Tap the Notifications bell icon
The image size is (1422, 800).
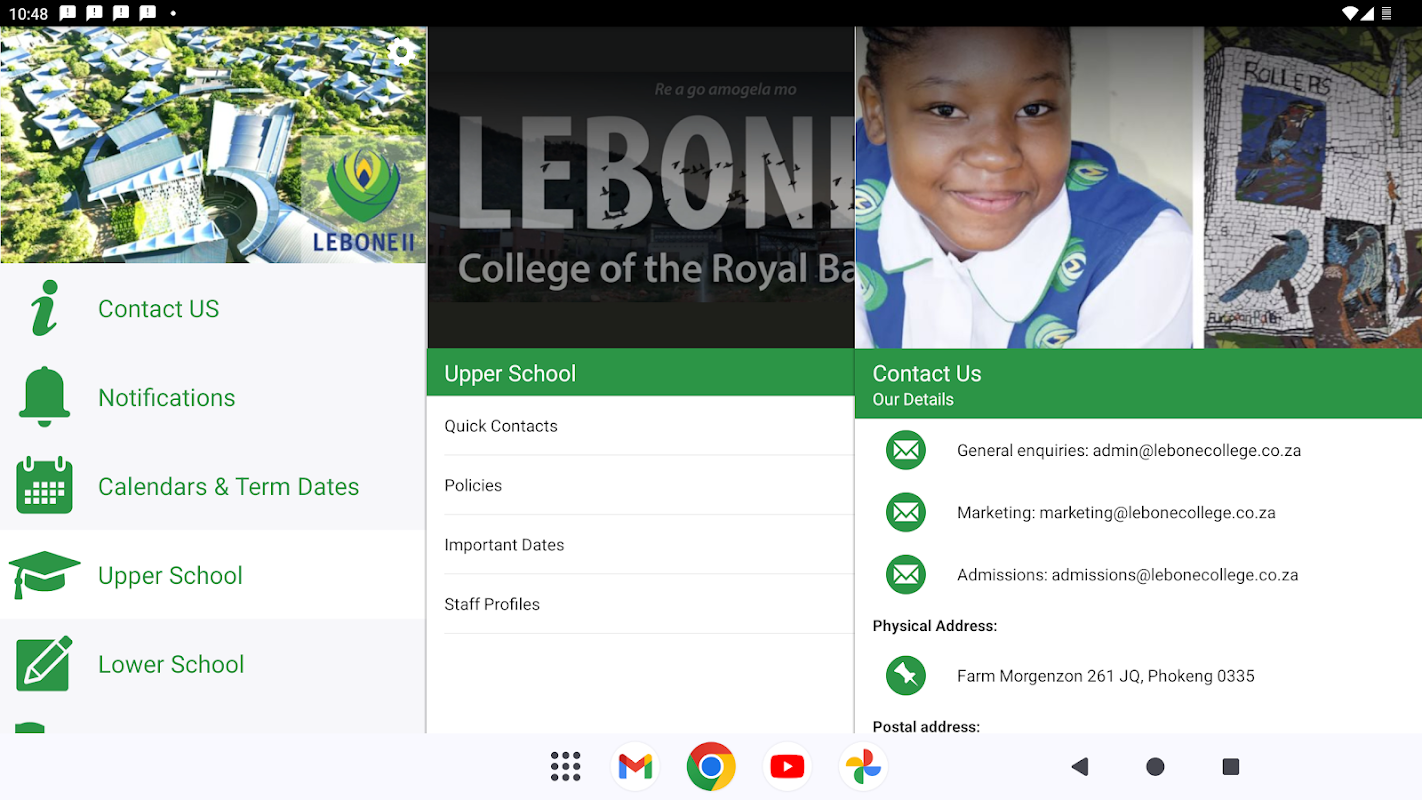(44, 397)
